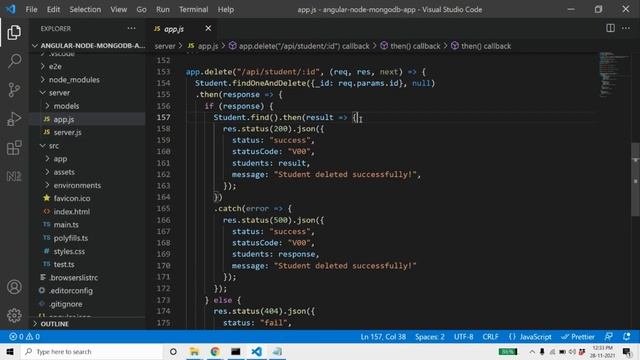
Task: Expand the environments folder
Action: click(77, 185)
